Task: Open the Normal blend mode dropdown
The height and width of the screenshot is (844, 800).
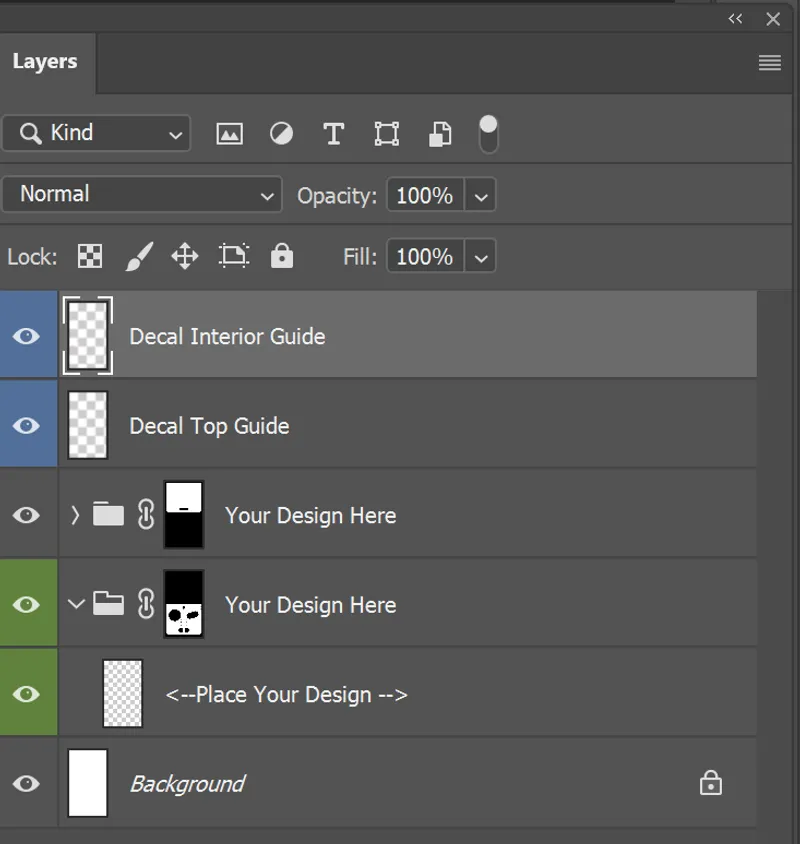Action: coord(142,195)
